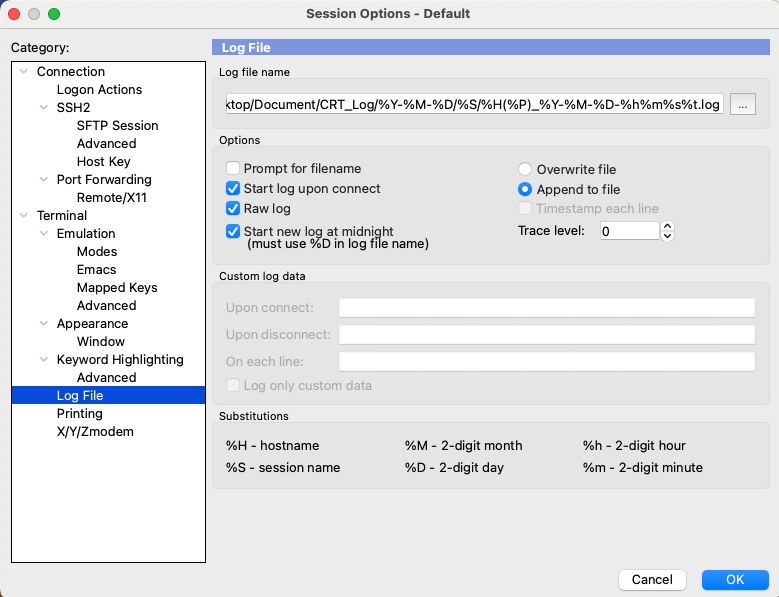The height and width of the screenshot is (597, 779).
Task: Cancel the session options dialog
Action: [652, 580]
